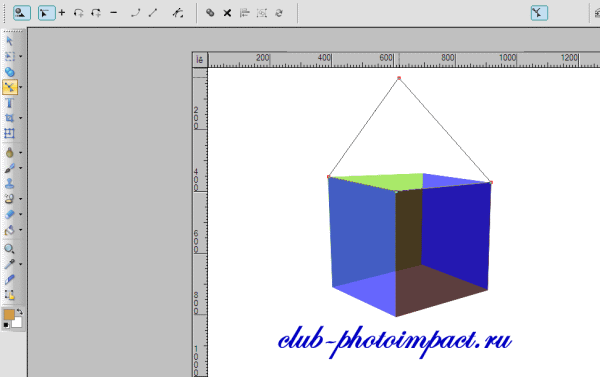Select the Pick tool arrow

pyautogui.click(x=10, y=41)
